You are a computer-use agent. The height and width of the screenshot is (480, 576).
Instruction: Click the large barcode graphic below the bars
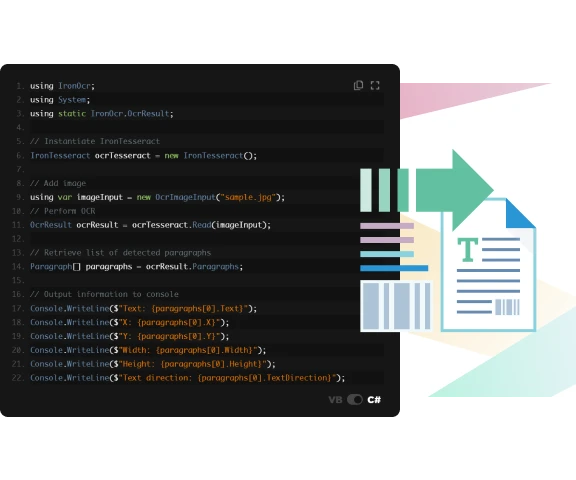point(396,306)
